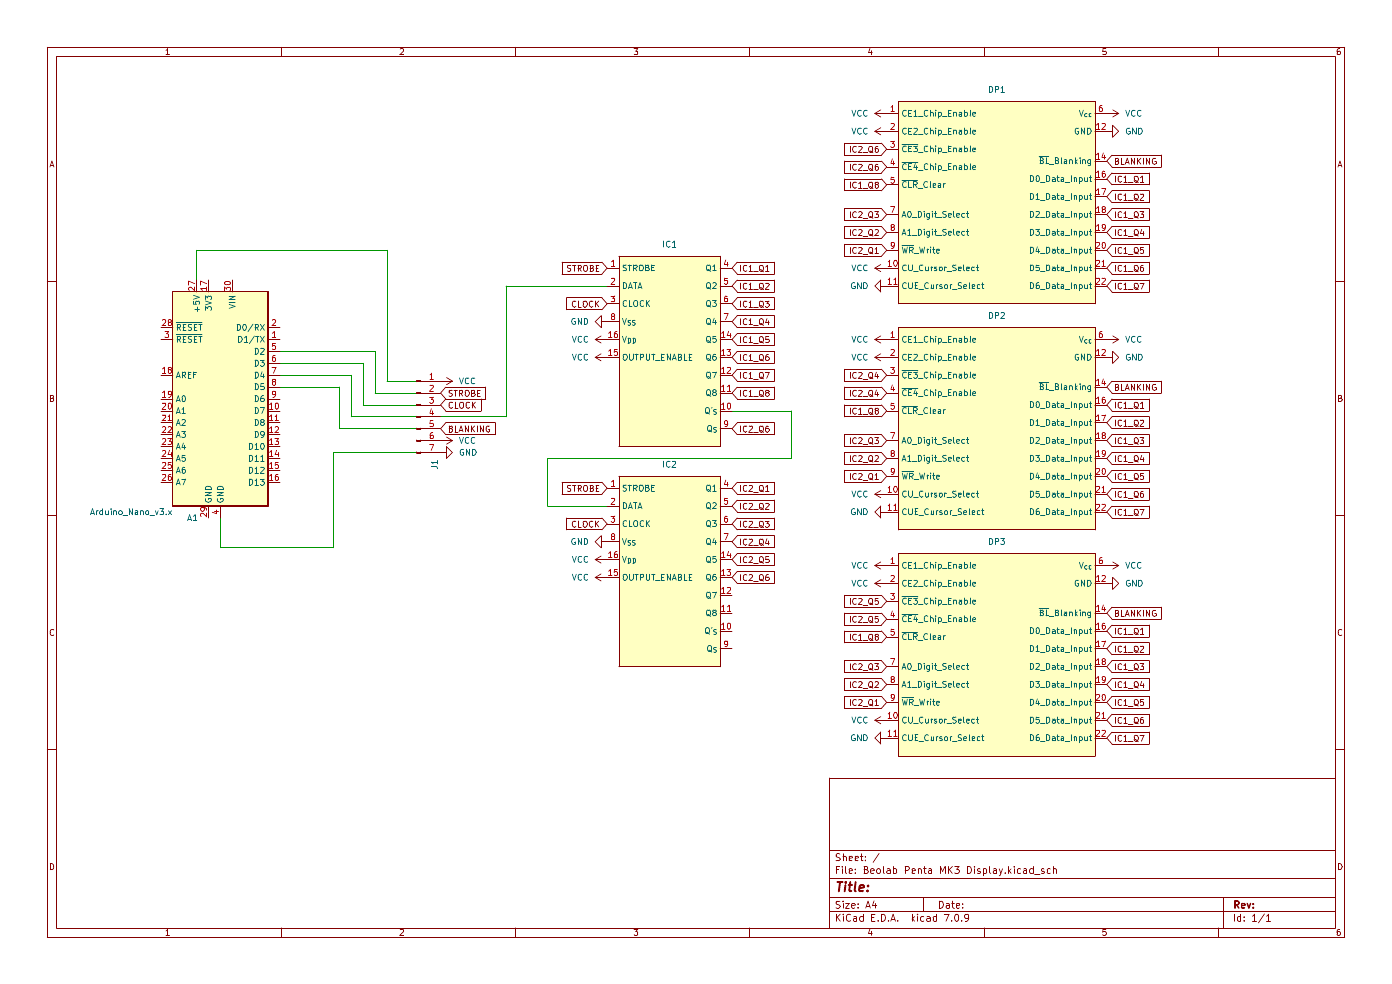Image resolution: width=1392 pixels, height=984 pixels.
Task: Click the OUTPUT_ENABLE pin name on IC2
Action: (657, 578)
